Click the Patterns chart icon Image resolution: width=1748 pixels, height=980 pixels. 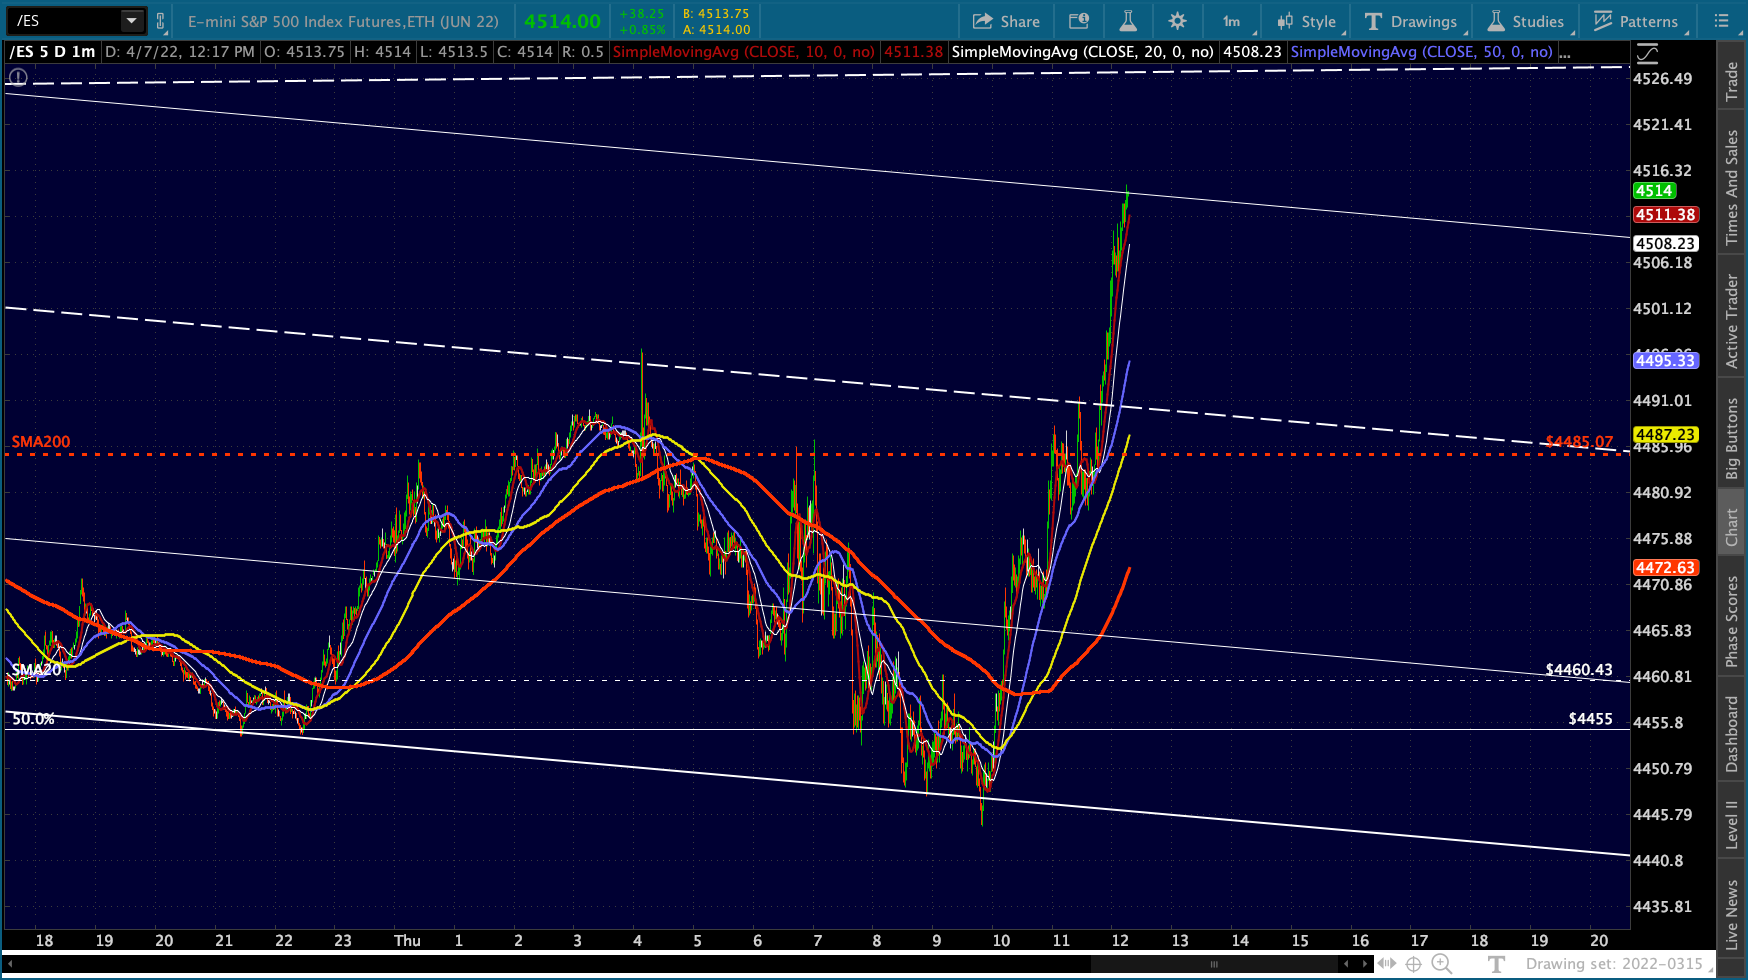coord(1603,21)
